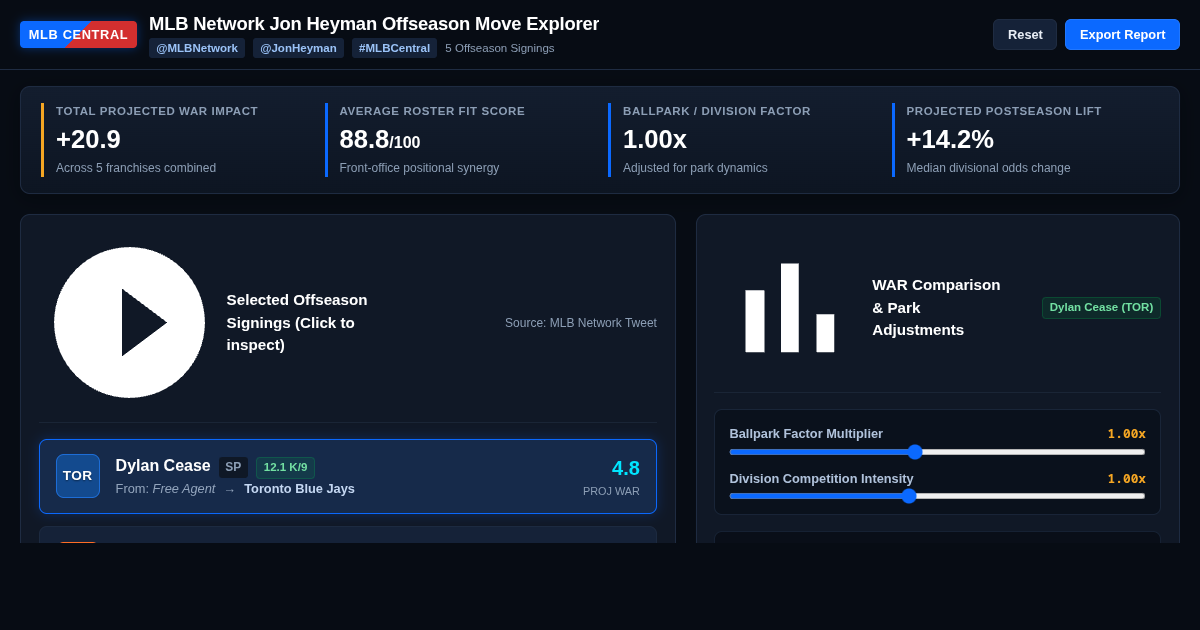Reset the explorer settings

coord(1025,34)
